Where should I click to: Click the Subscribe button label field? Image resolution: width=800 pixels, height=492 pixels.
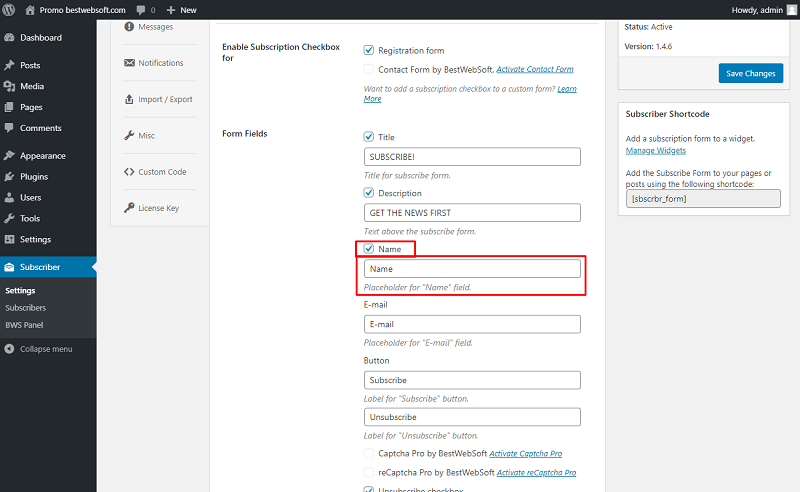click(x=472, y=380)
